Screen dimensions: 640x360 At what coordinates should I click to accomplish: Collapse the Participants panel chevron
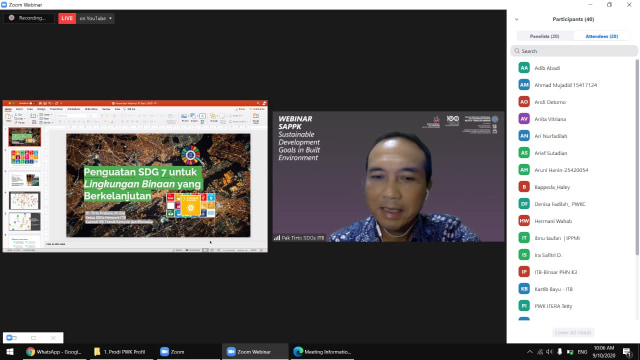517,19
